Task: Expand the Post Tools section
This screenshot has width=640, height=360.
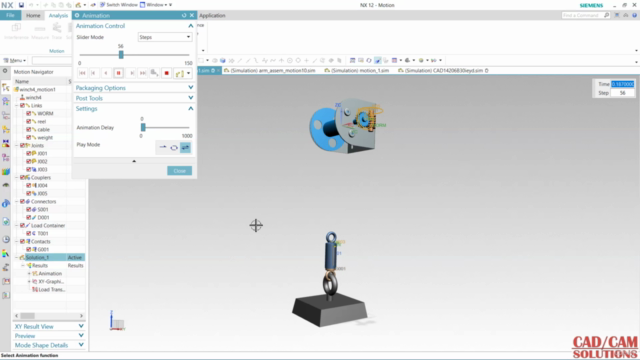Action: [191, 98]
